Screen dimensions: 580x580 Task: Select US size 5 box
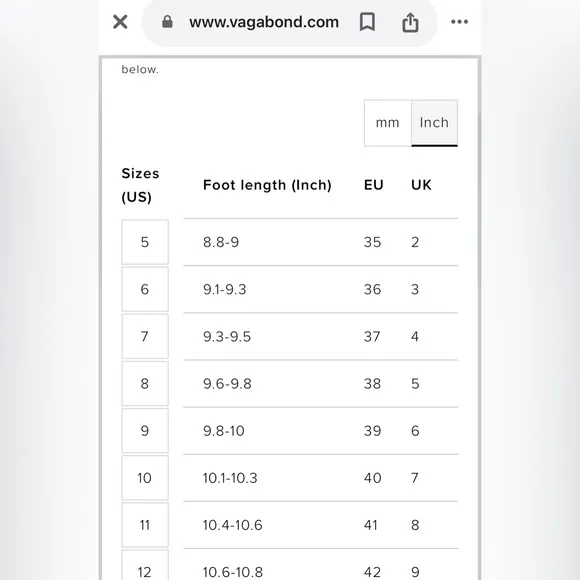145,242
